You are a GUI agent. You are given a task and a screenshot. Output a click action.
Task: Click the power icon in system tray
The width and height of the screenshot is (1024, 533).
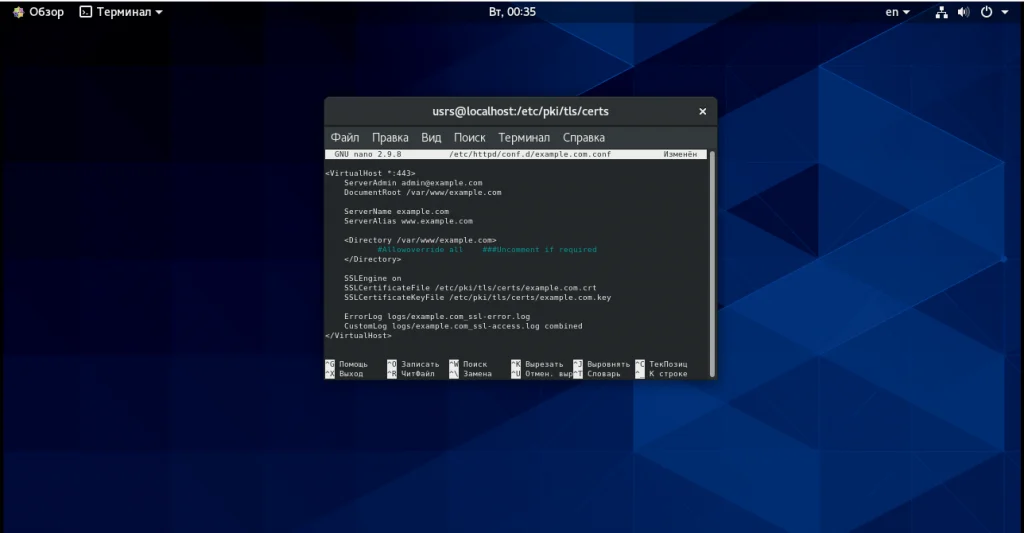(986, 12)
